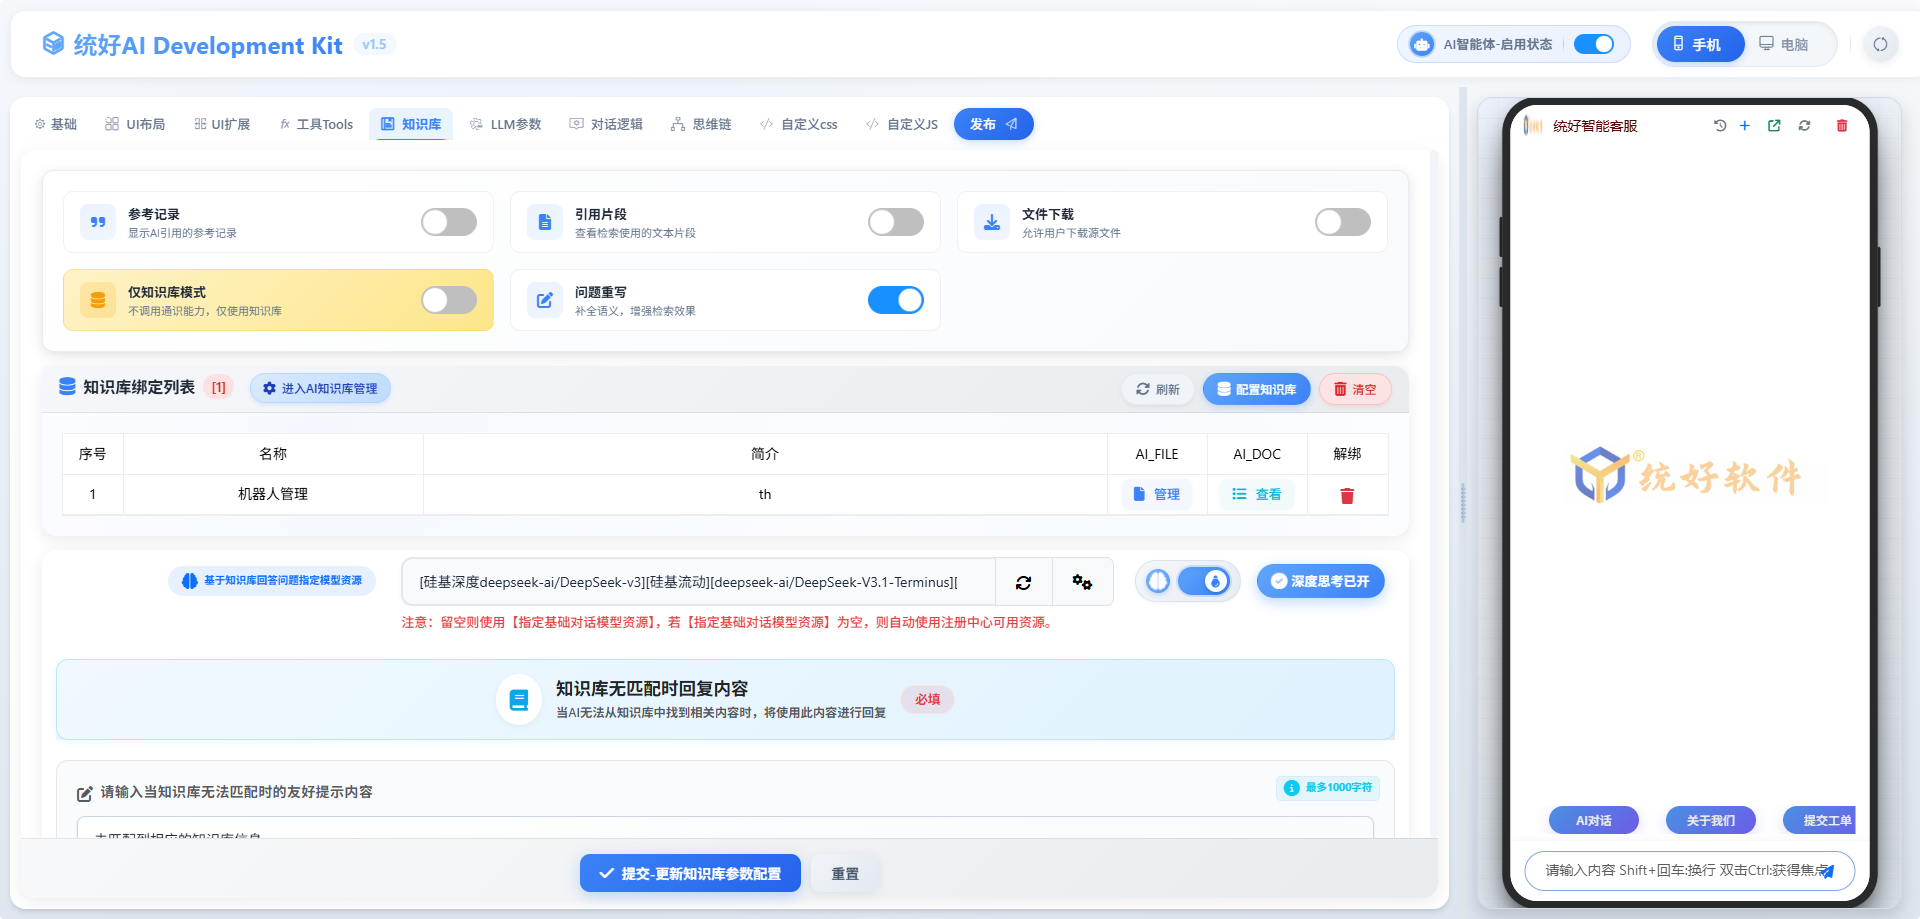Open model resource settings gears
Screen dimensions: 1920x919
pyautogui.click(x=1082, y=582)
